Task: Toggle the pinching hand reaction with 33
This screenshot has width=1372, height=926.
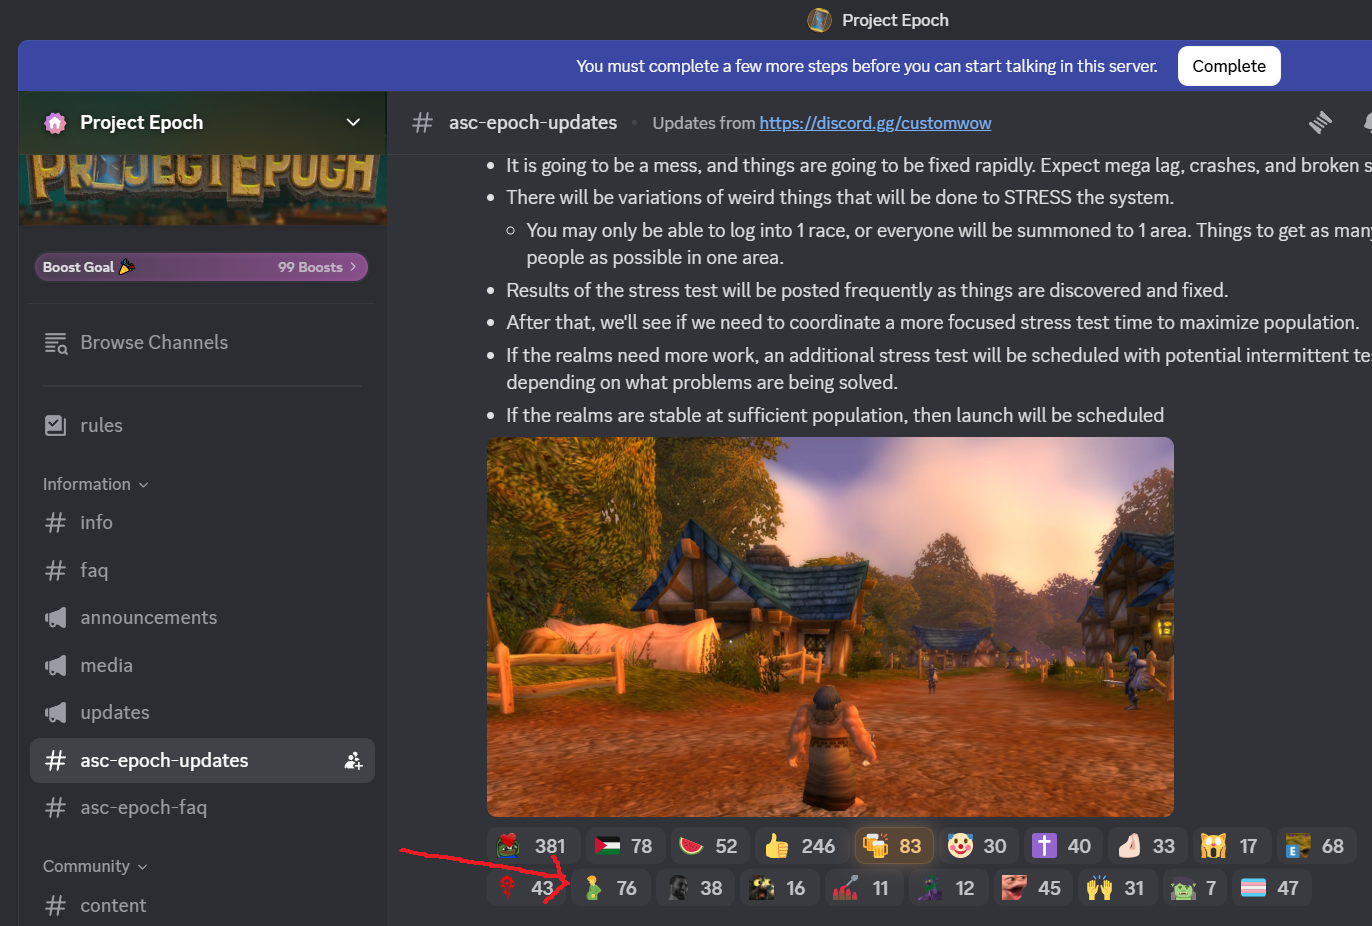Action: coord(1148,846)
